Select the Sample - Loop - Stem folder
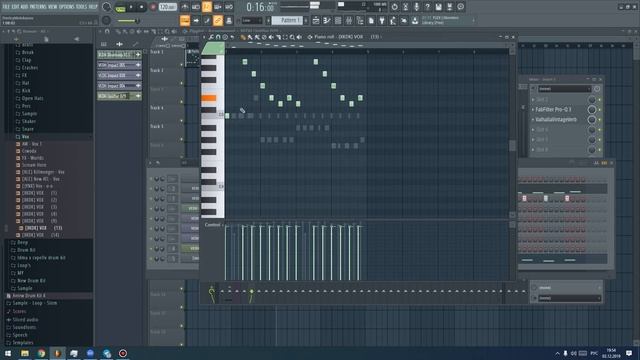 [x=35, y=303]
